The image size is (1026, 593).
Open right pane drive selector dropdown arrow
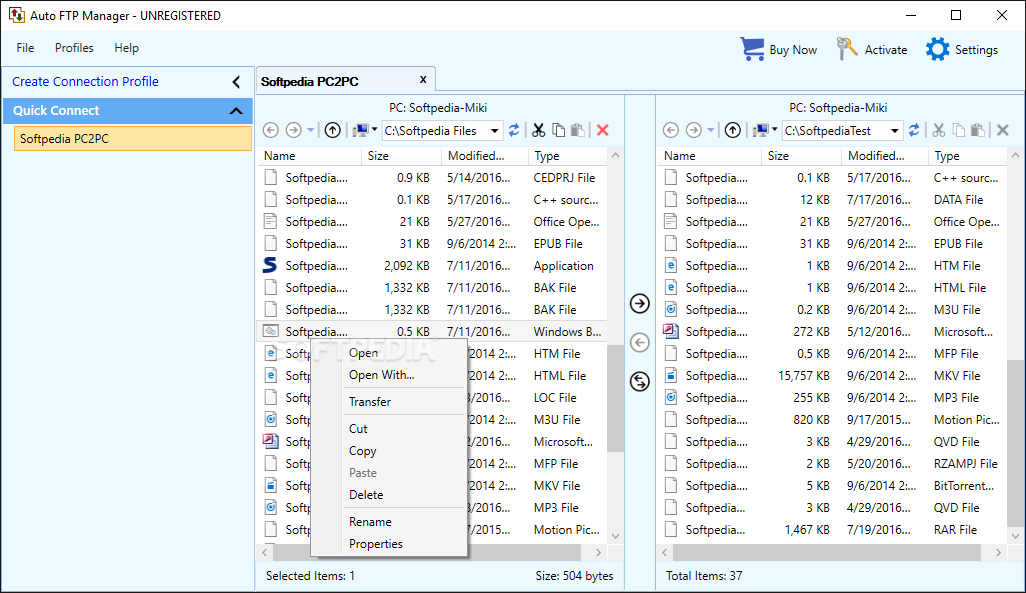pos(774,130)
